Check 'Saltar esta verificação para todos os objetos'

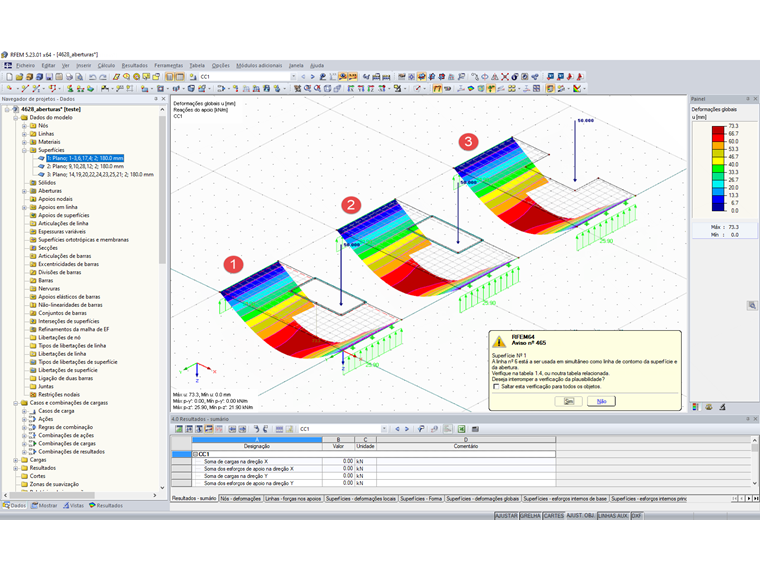496,387
